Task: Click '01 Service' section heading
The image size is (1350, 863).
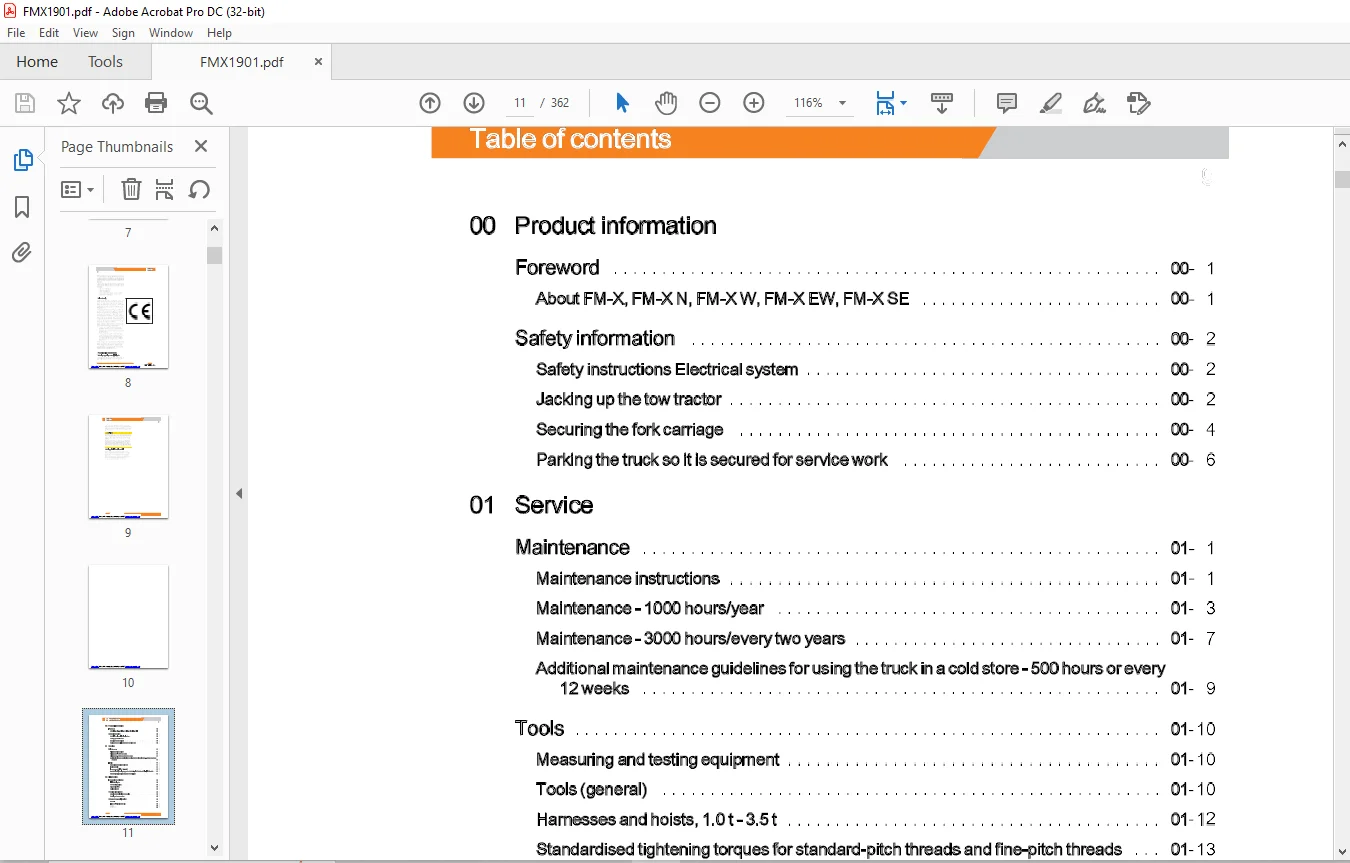Action: (531, 505)
